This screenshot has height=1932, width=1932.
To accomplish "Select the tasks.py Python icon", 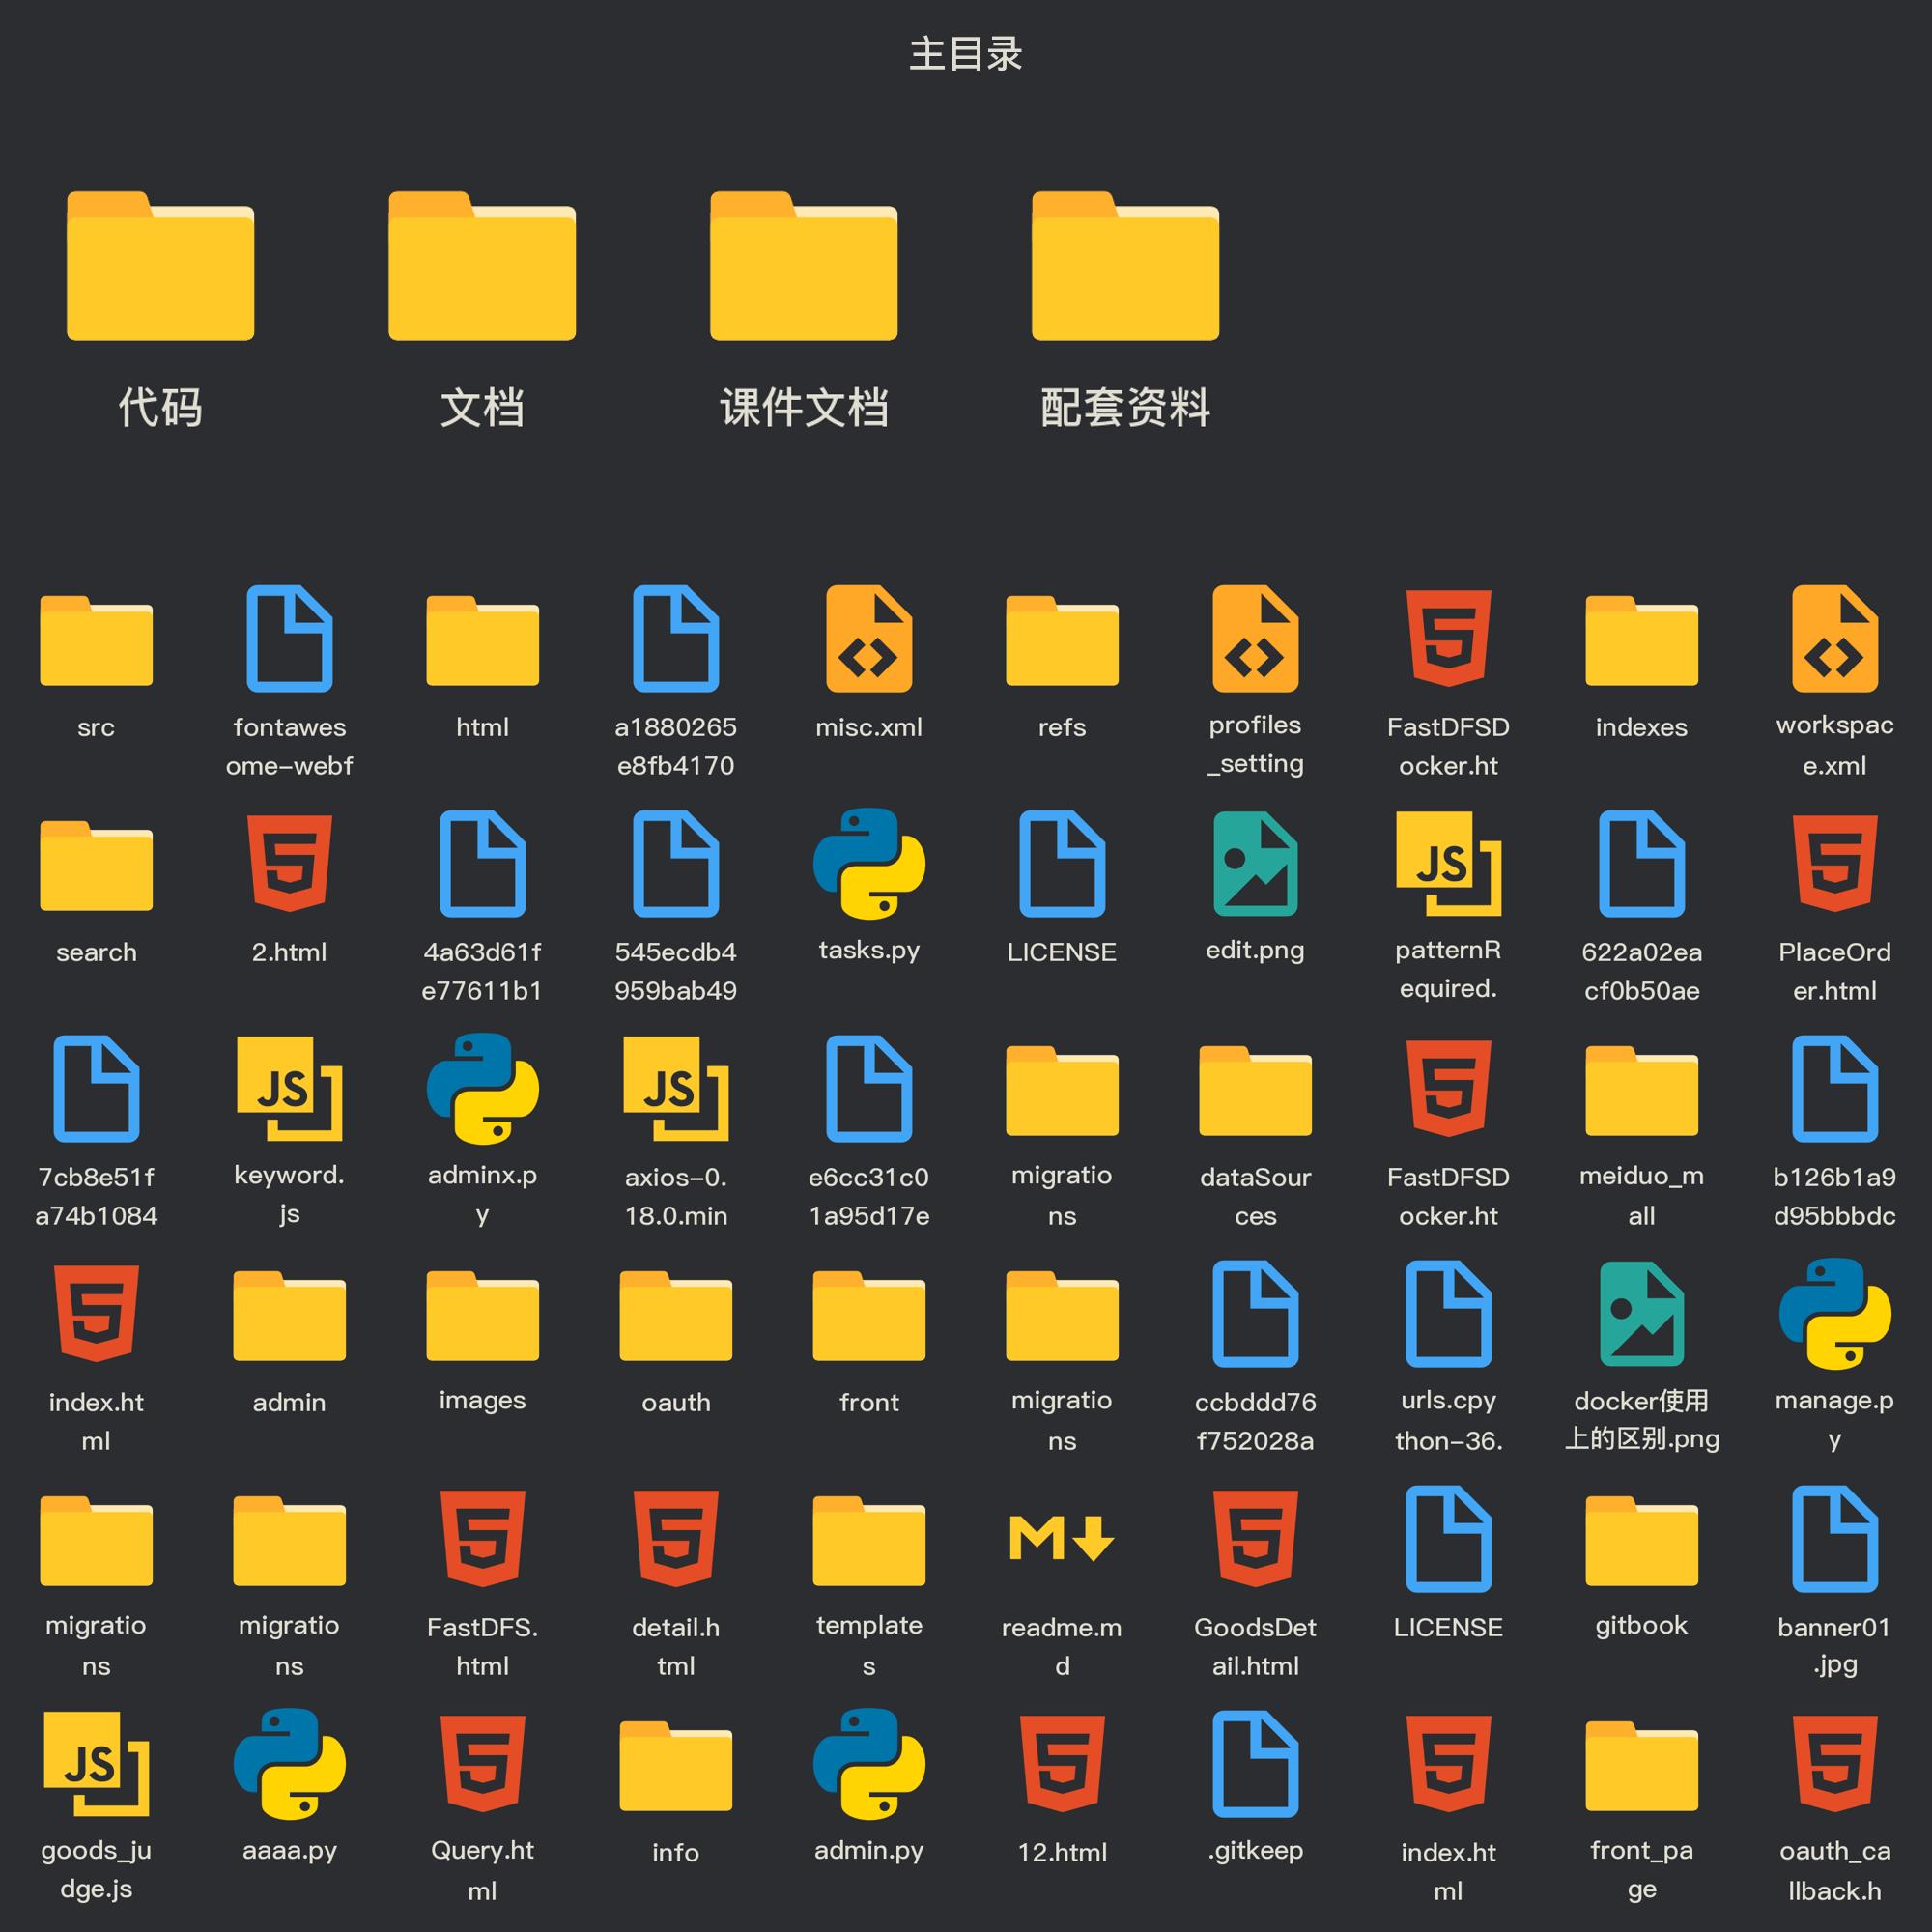I will (x=869, y=863).
